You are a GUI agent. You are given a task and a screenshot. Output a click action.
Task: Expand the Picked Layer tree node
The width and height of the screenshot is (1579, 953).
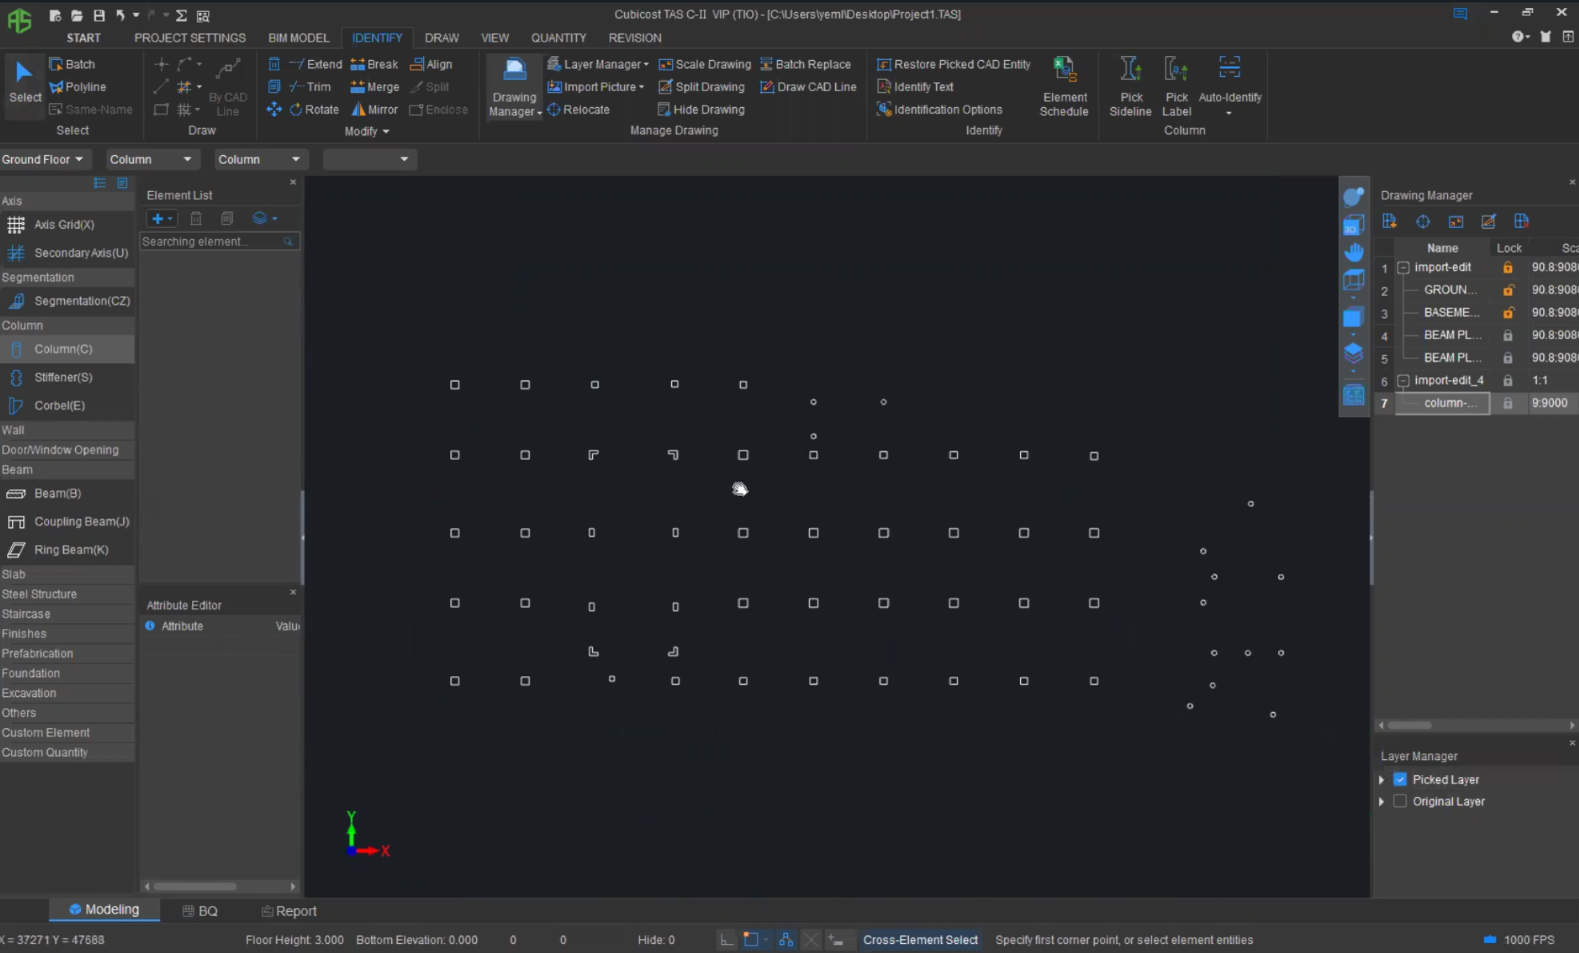1382,779
